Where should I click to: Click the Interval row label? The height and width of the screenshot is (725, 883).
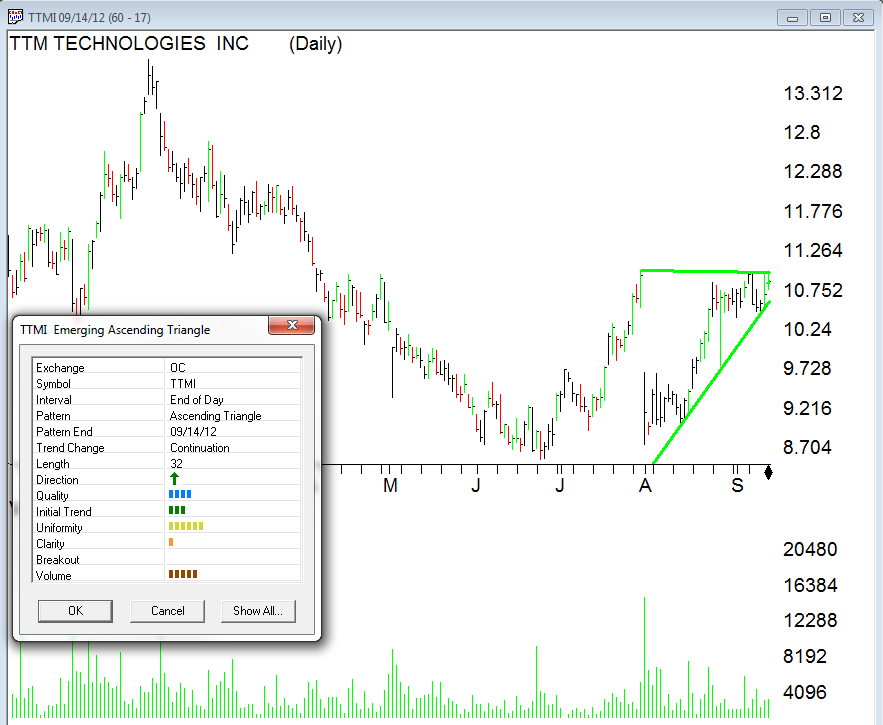click(x=54, y=400)
